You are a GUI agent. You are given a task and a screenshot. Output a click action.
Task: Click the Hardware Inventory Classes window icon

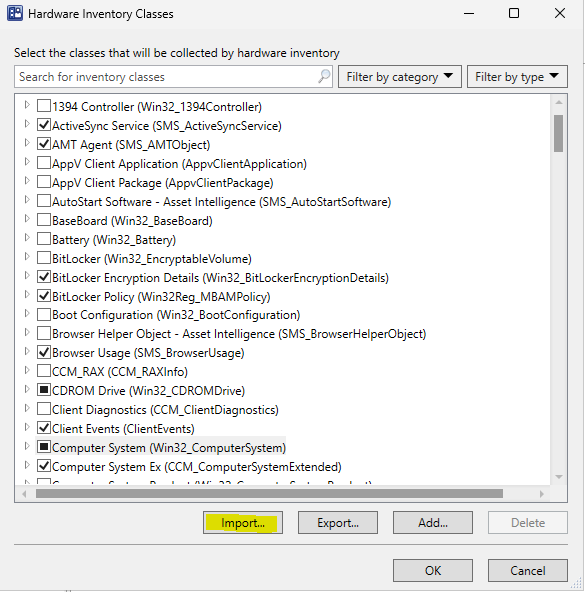15,13
